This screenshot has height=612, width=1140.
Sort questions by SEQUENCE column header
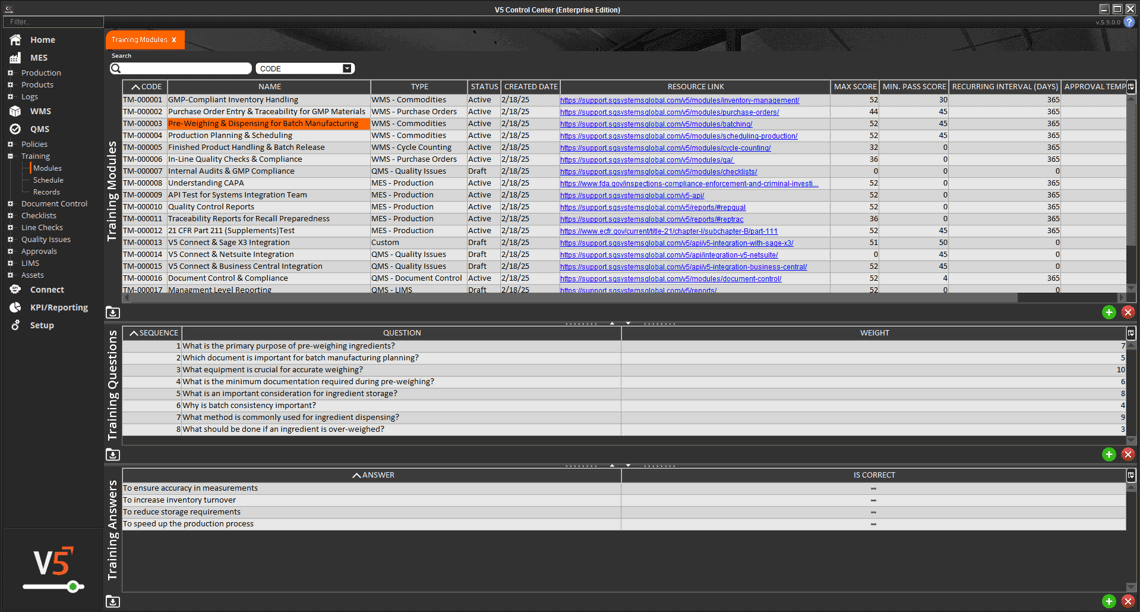click(152, 333)
